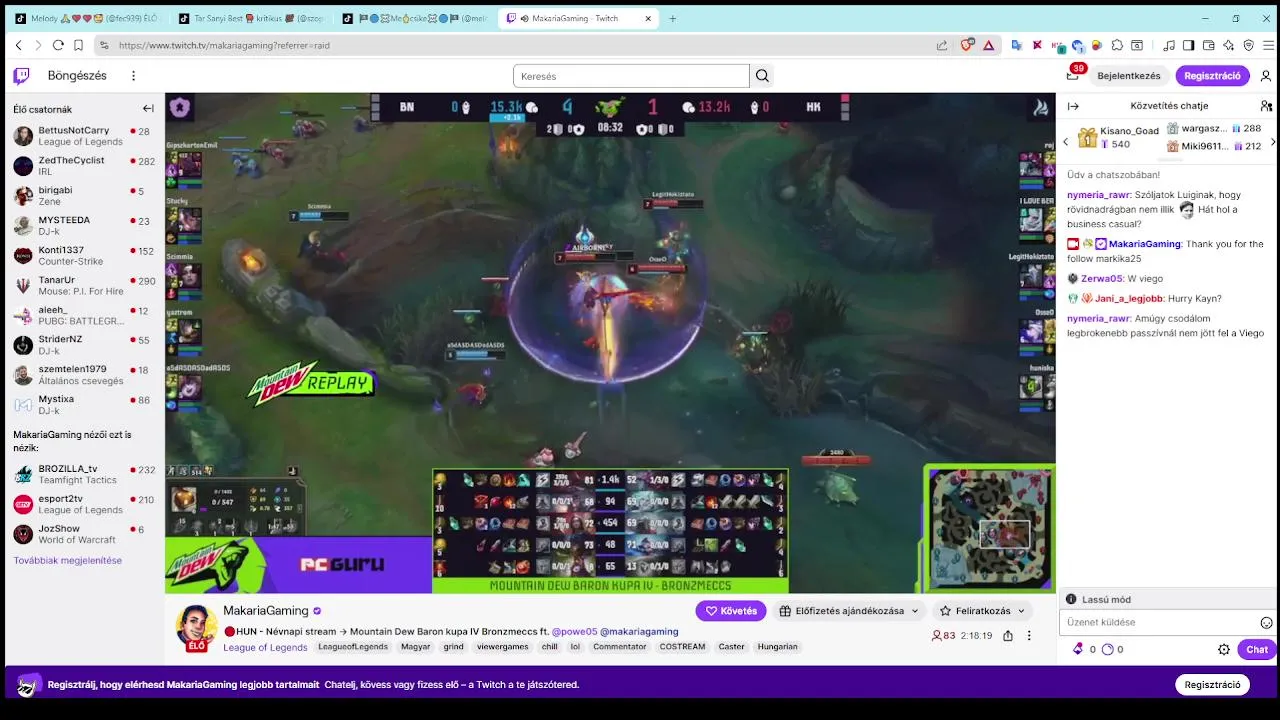Click the Brave Rewards triangle icon

[988, 45]
